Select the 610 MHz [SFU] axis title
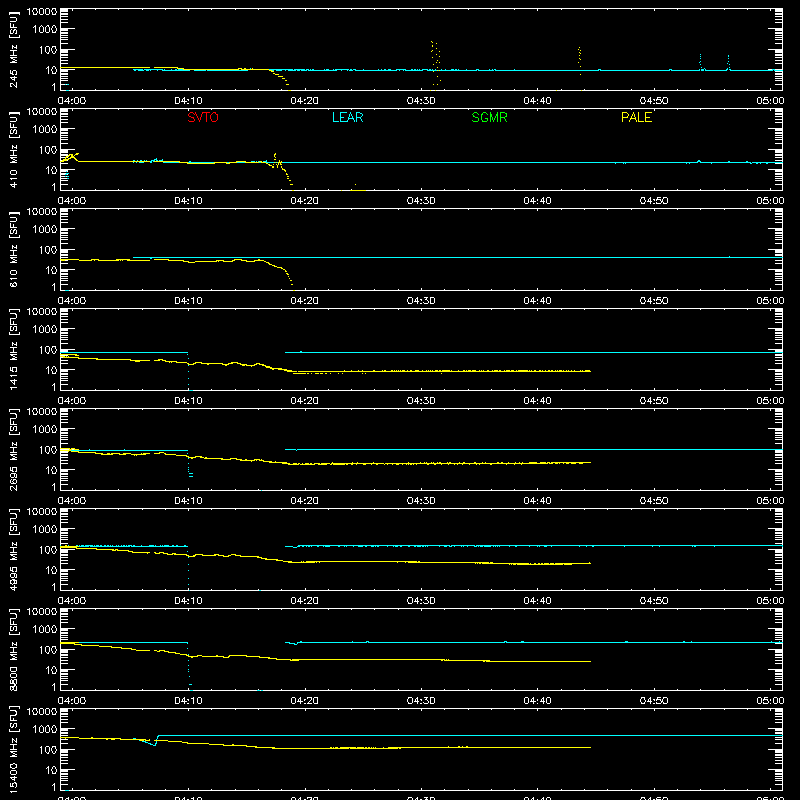The width and height of the screenshot is (800, 800). pyautogui.click(x=14, y=249)
